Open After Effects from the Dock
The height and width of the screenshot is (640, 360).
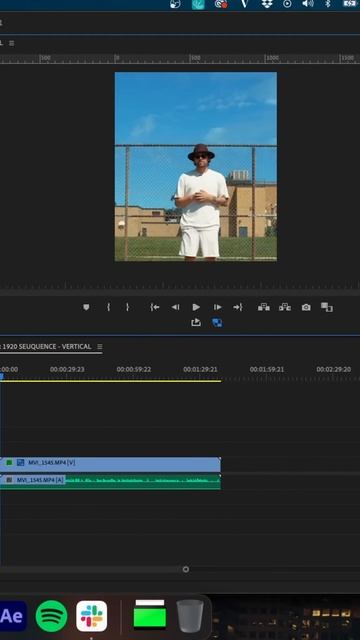(12, 616)
